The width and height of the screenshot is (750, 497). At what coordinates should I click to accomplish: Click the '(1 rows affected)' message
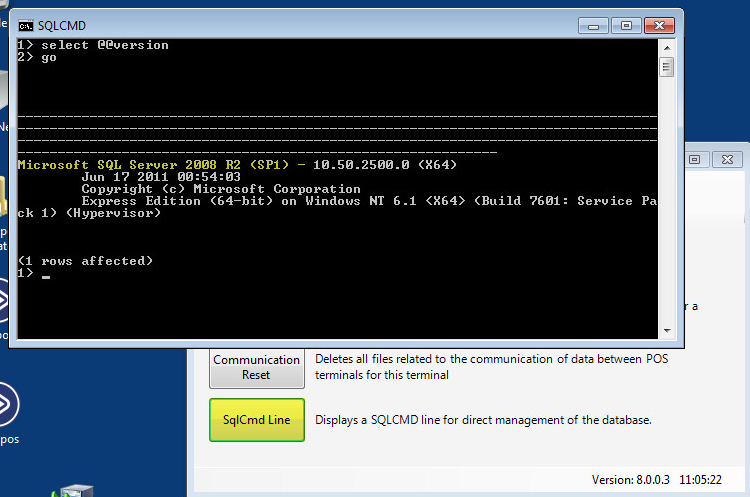point(85,261)
